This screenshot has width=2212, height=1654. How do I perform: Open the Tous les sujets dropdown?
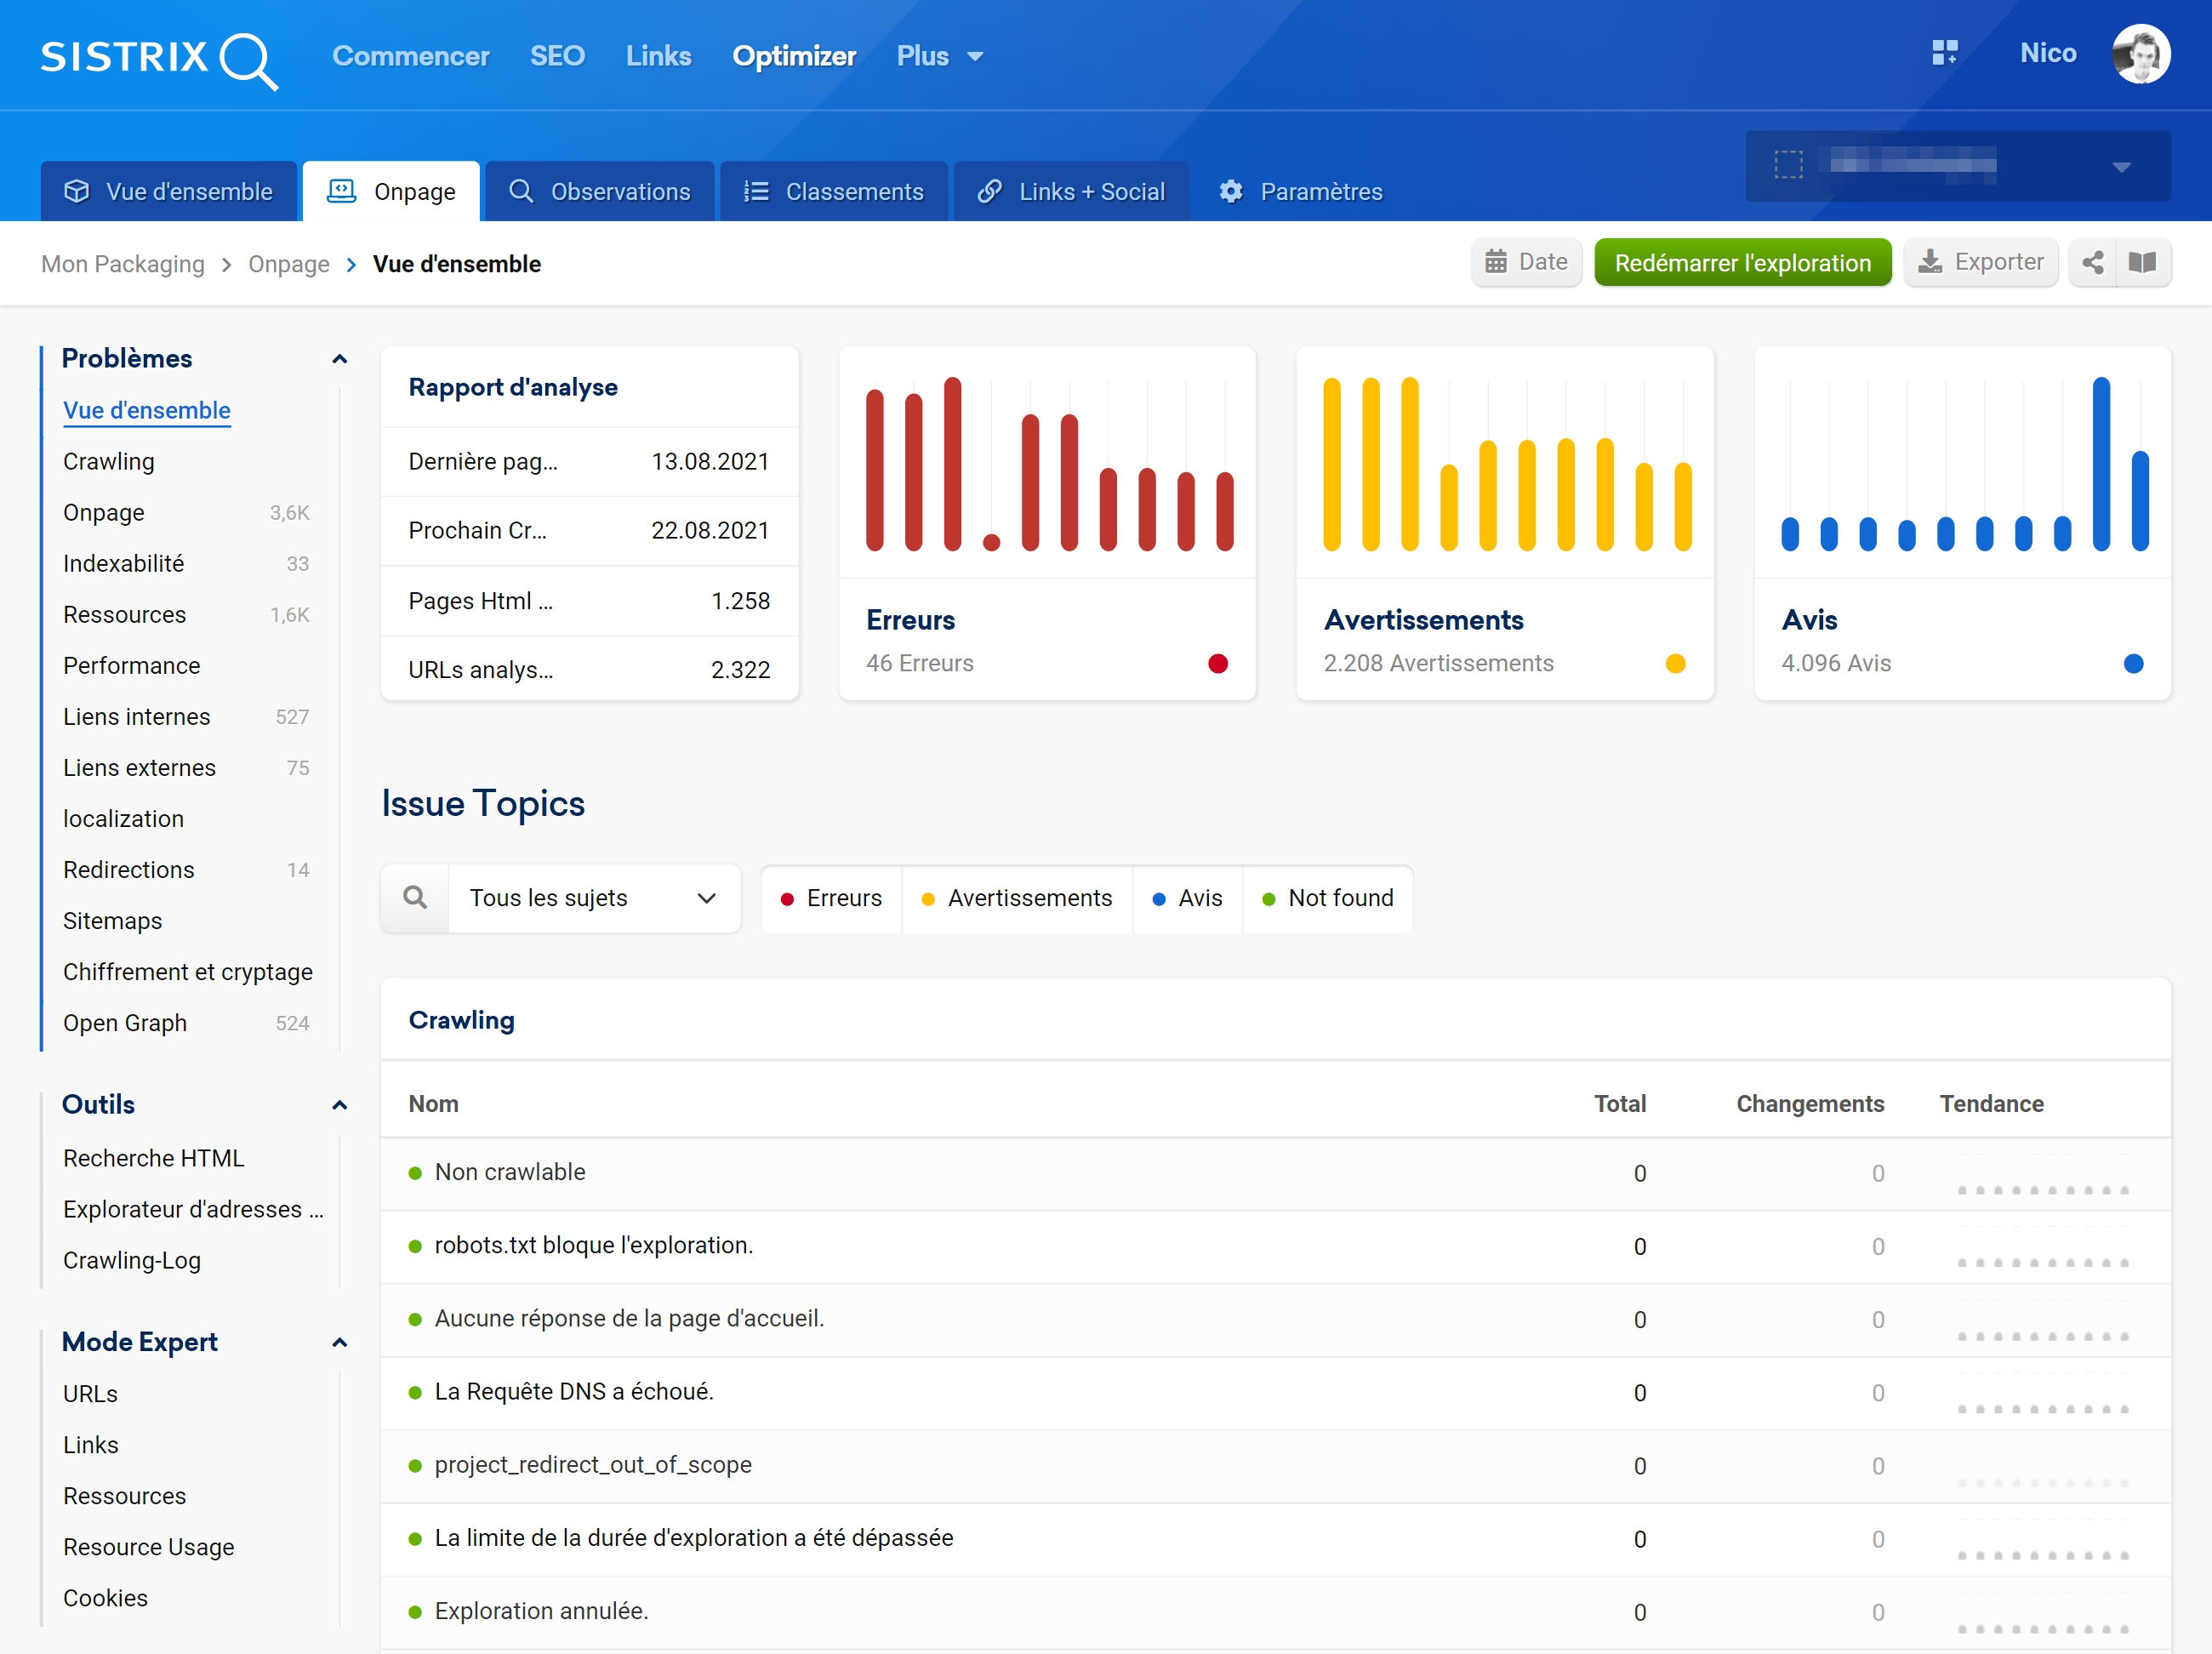click(594, 898)
